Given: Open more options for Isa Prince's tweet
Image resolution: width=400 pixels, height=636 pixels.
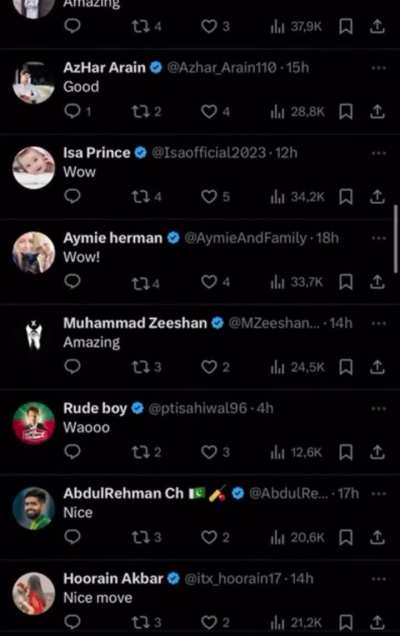Looking at the screenshot, I should click(x=378, y=153).
